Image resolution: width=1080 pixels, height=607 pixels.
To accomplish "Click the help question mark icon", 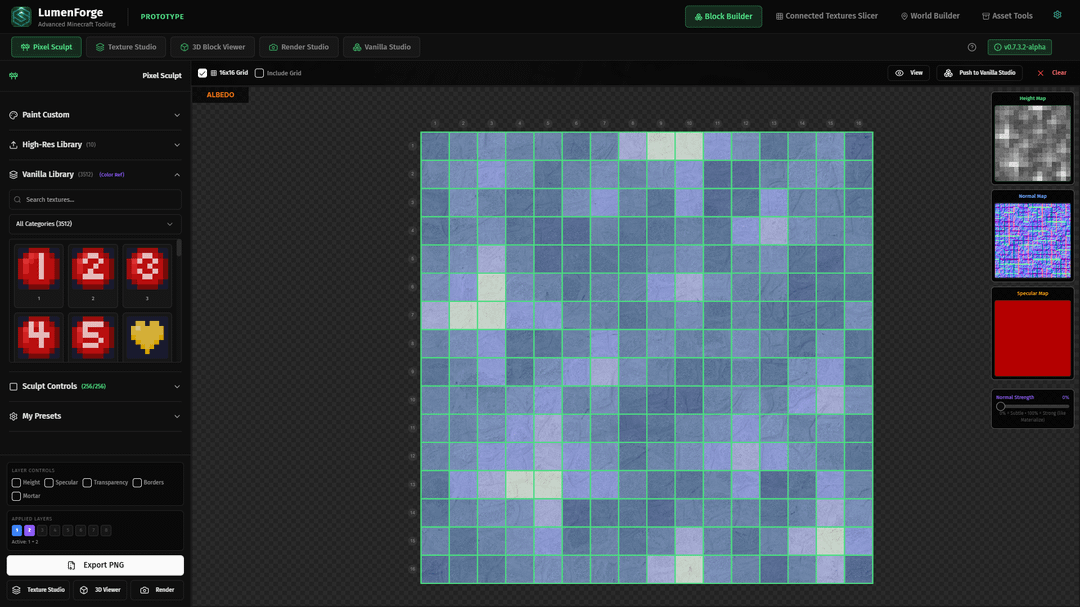I will [972, 47].
